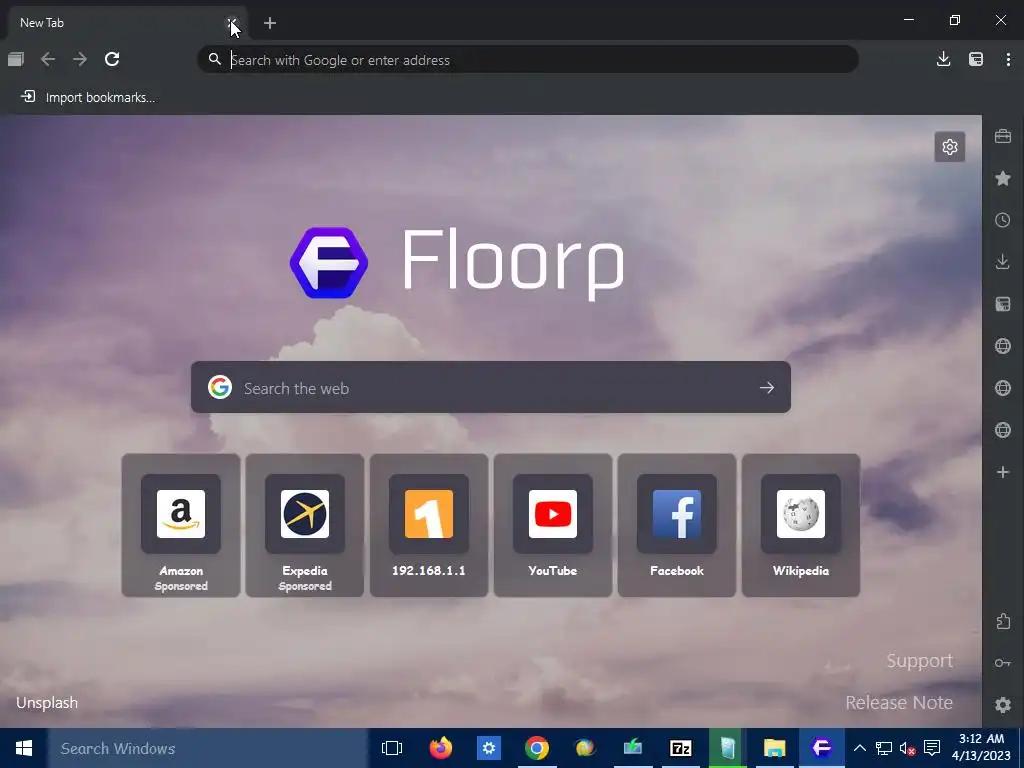This screenshot has height=768, width=1024.
Task: Open the muted volume tray icon
Action: click(x=908, y=748)
